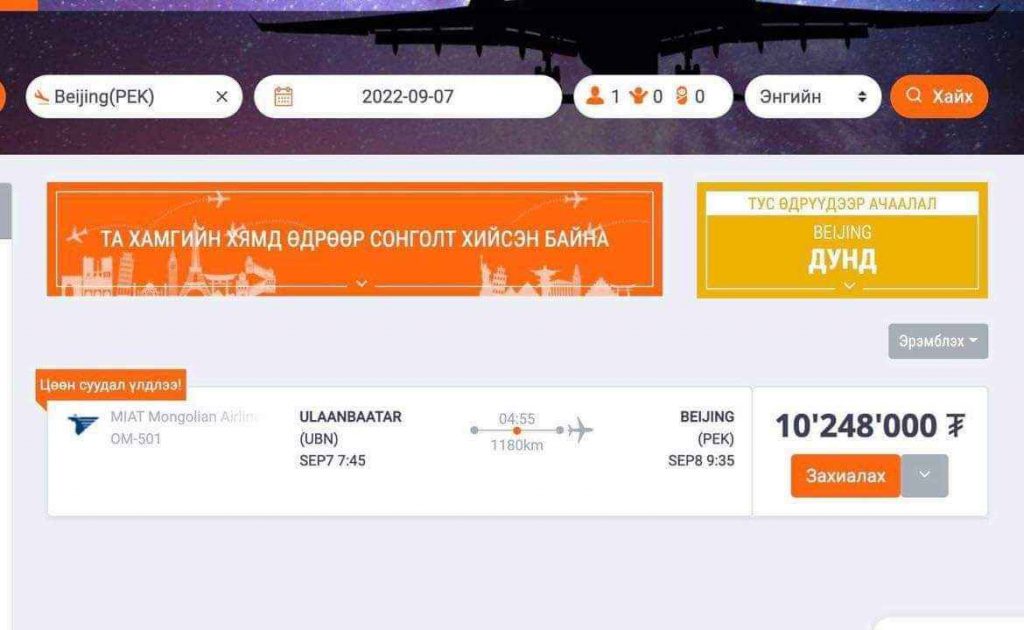This screenshot has width=1024, height=630.
Task: Click the adult passenger icon
Action: coord(595,96)
